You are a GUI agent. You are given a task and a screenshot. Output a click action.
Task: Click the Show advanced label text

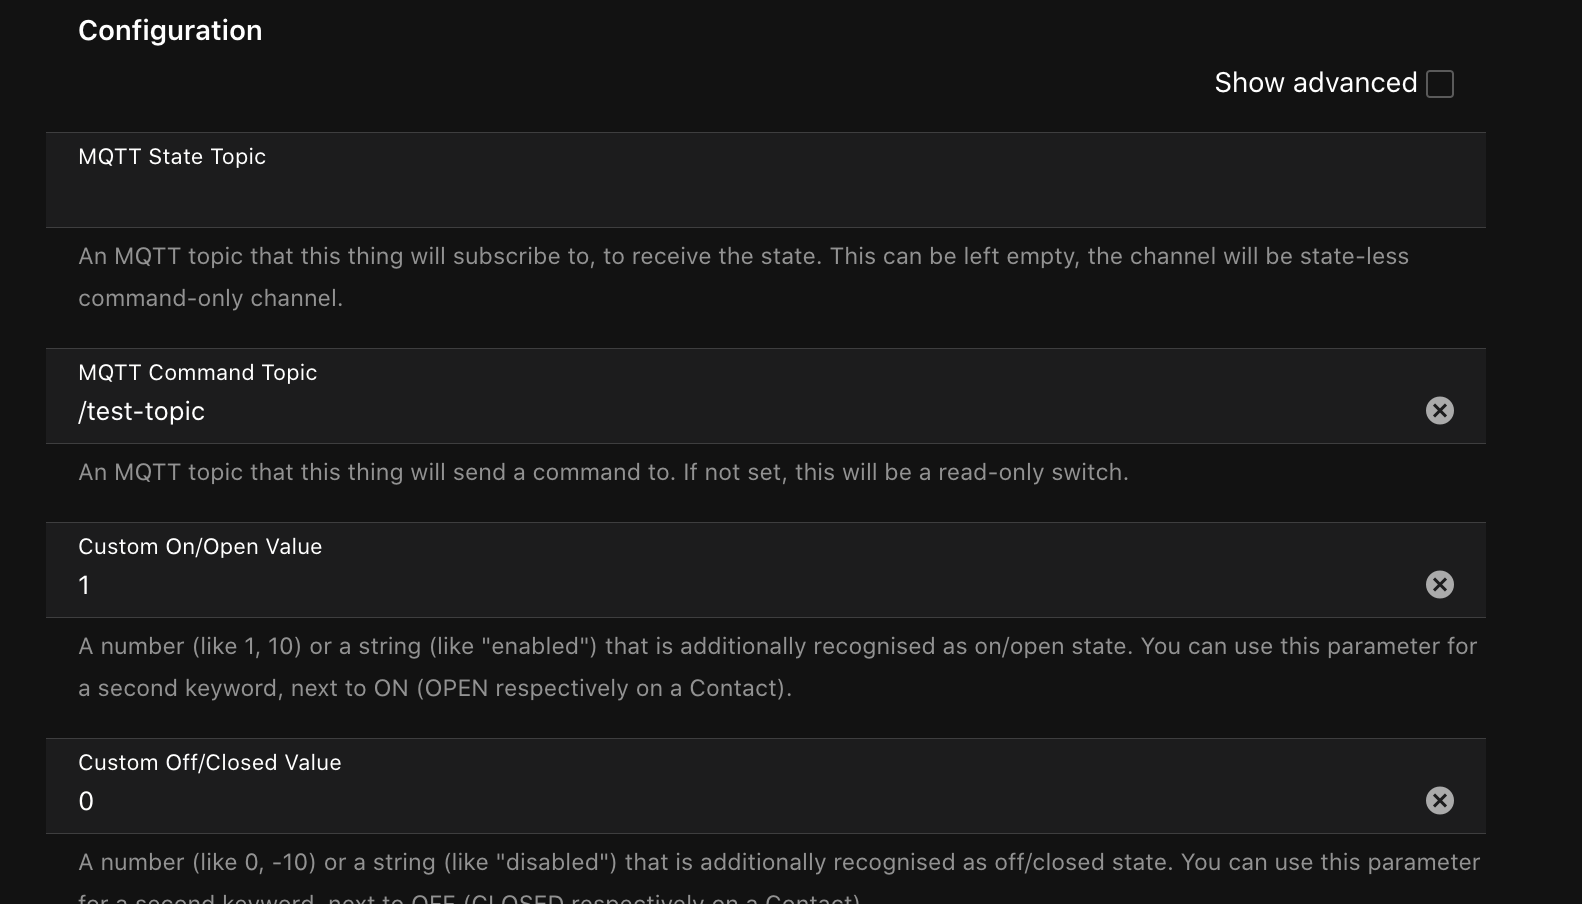1315,83
